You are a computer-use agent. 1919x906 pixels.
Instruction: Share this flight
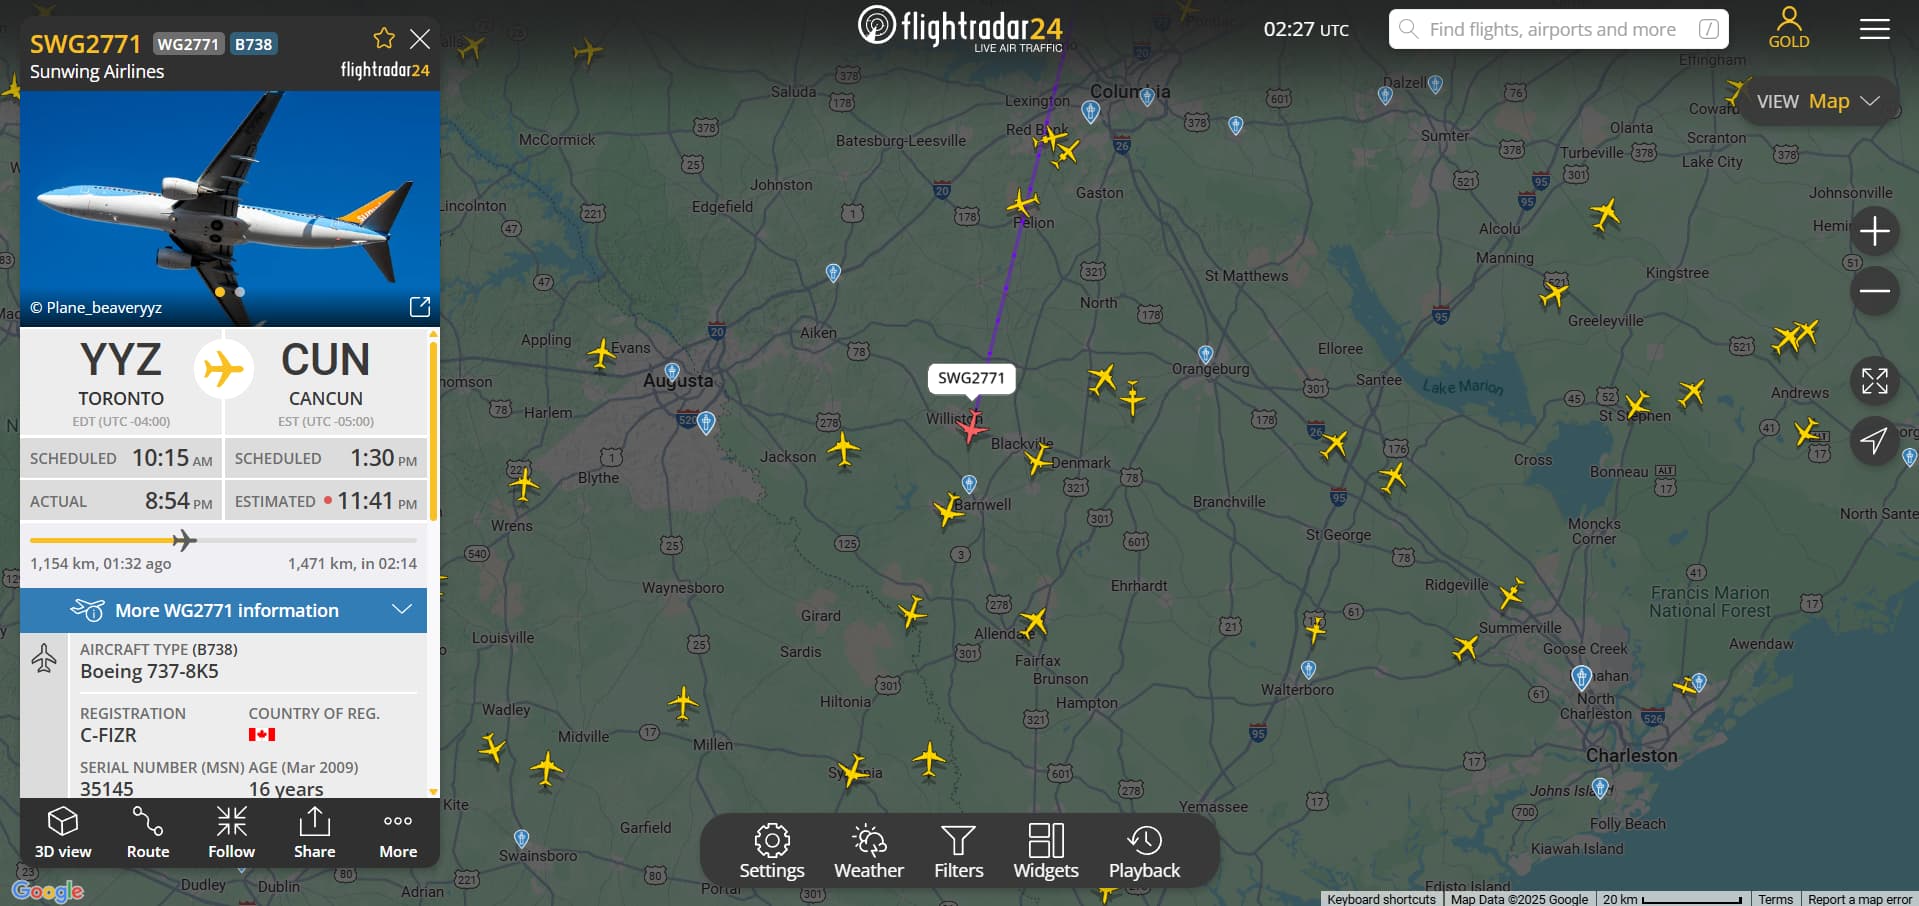314,832
